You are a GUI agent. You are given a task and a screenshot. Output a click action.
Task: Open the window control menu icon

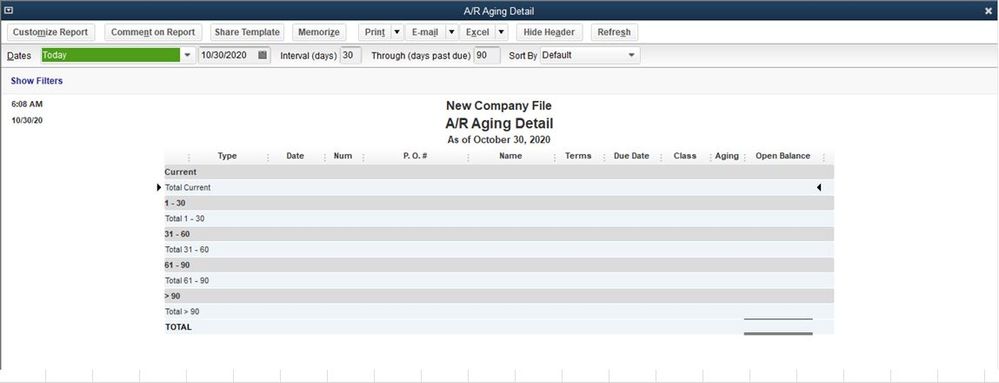click(x=9, y=11)
